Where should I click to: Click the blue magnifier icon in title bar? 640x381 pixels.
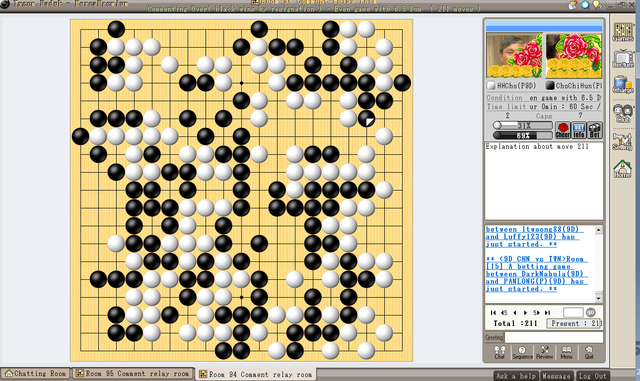[586, 4]
